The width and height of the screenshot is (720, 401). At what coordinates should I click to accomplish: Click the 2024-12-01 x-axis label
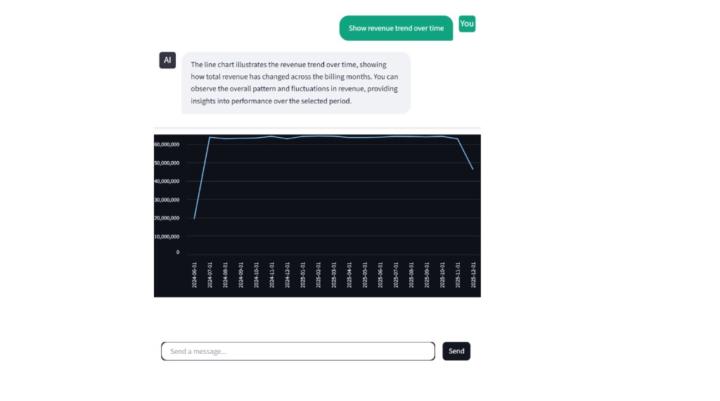(x=288, y=273)
